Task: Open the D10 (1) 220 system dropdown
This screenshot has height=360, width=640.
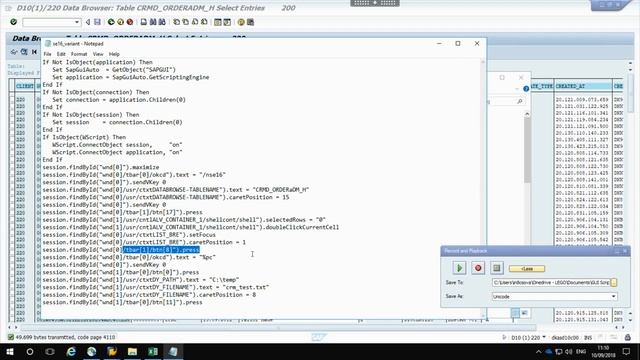Action: 544,337
